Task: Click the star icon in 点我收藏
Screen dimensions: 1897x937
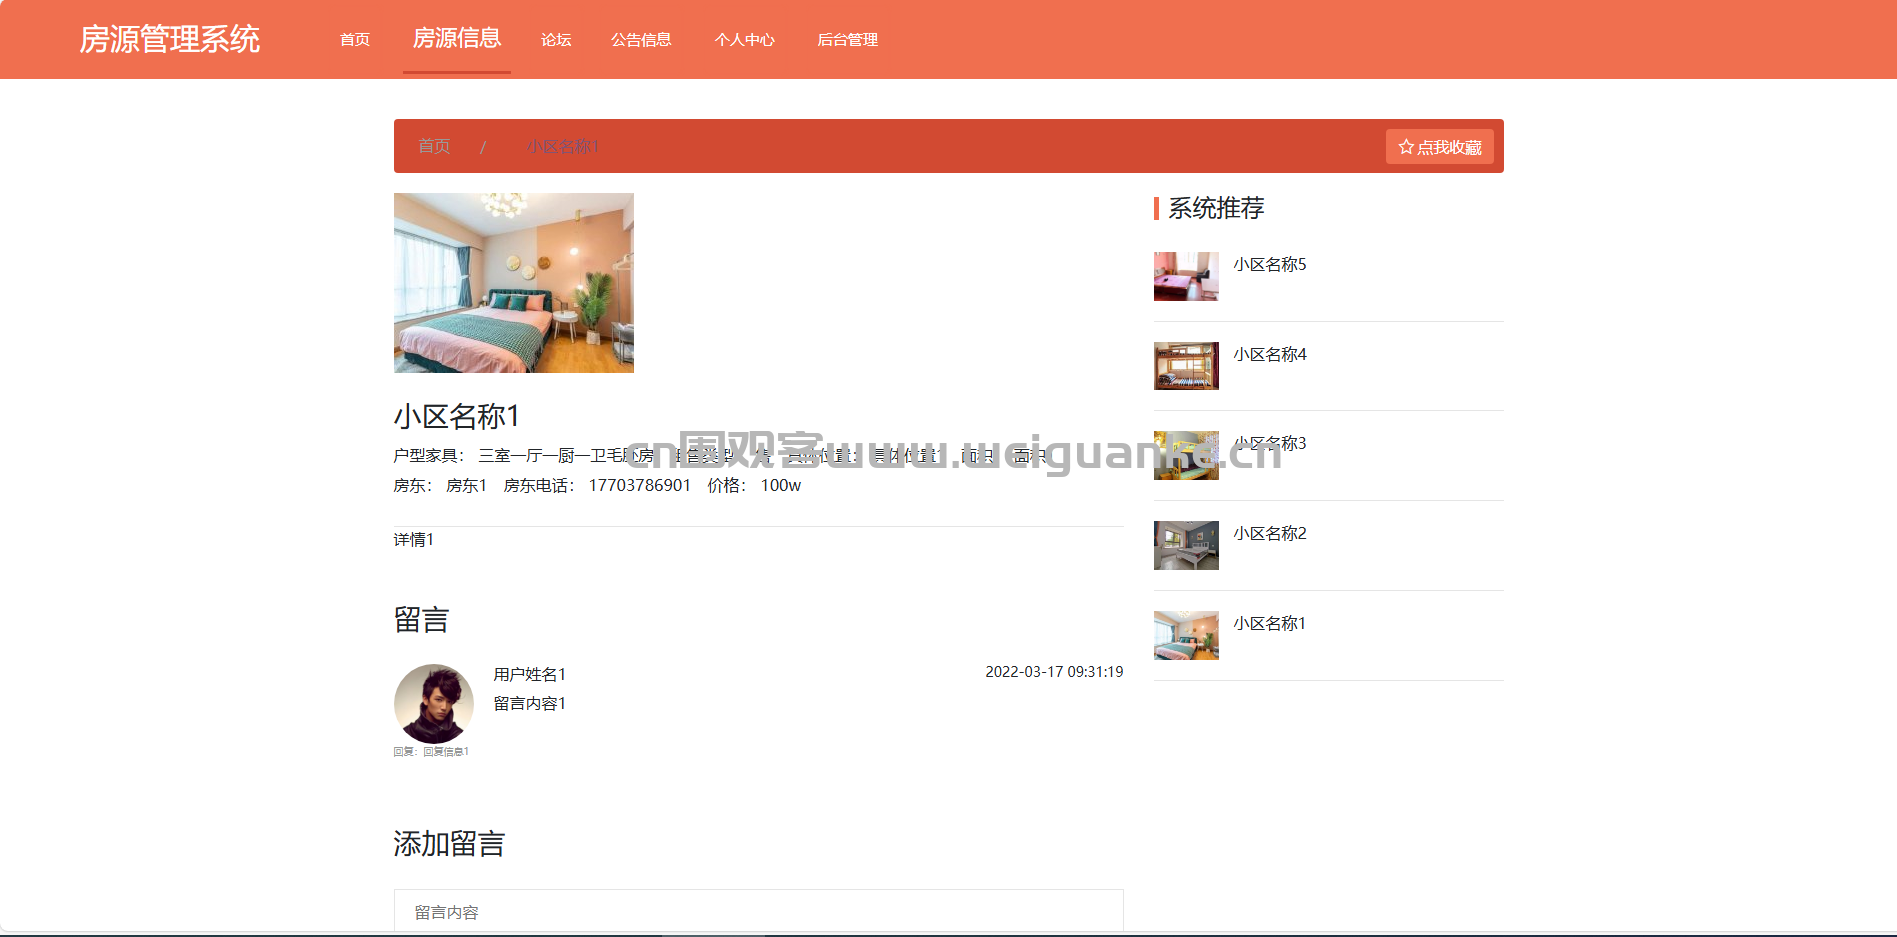Action: tap(1406, 147)
